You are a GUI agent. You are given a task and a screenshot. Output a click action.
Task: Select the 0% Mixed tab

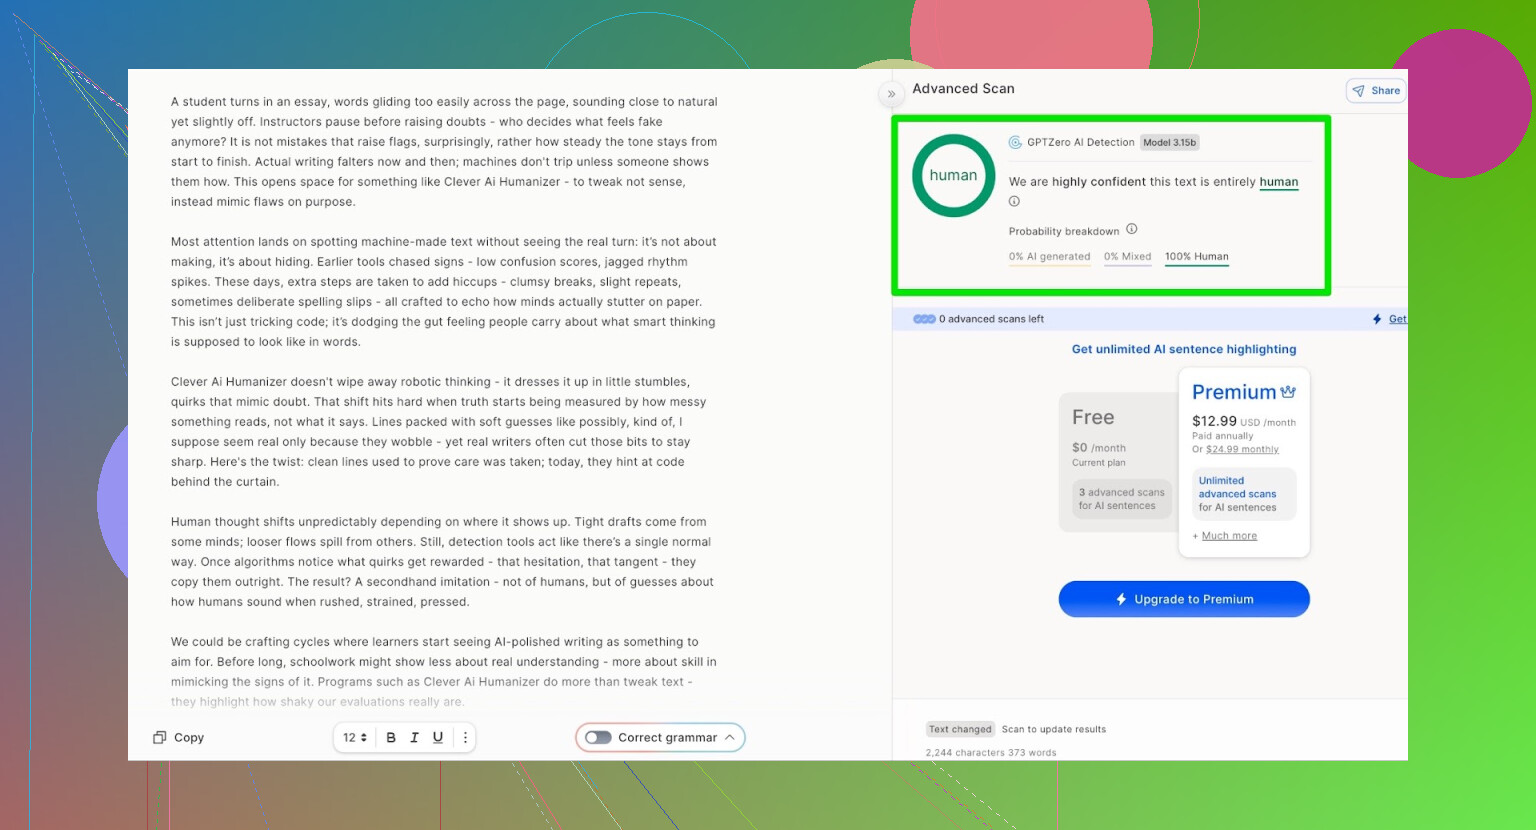1127,257
